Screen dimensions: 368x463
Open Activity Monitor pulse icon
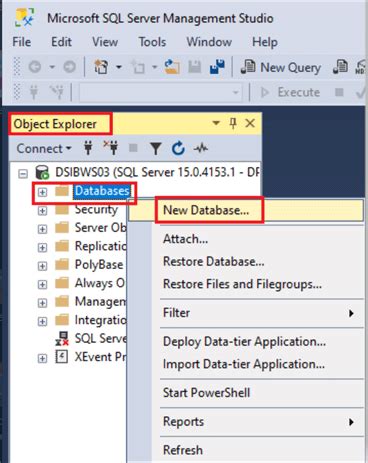[201, 148]
